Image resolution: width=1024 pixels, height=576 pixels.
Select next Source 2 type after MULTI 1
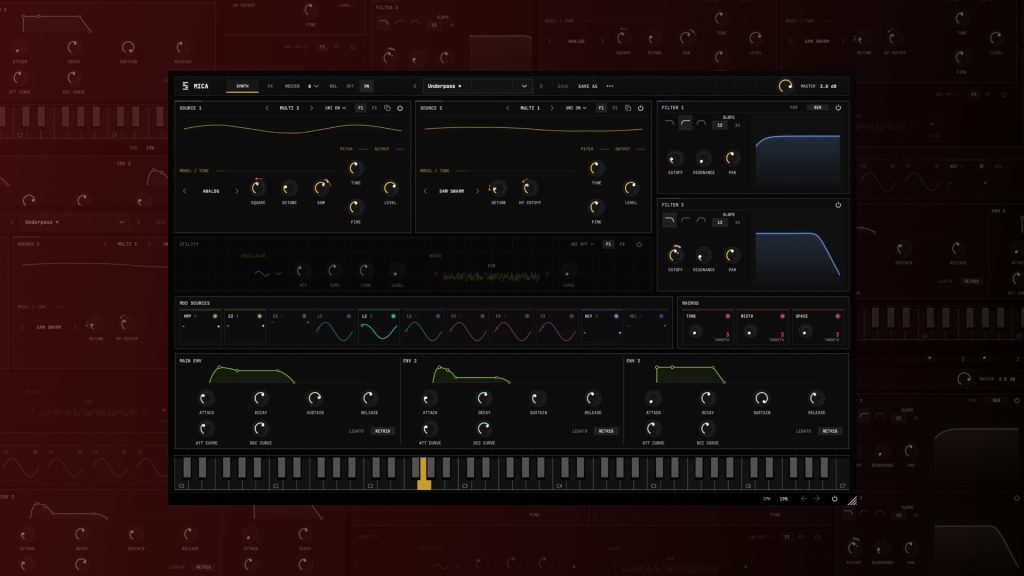pyautogui.click(x=552, y=108)
